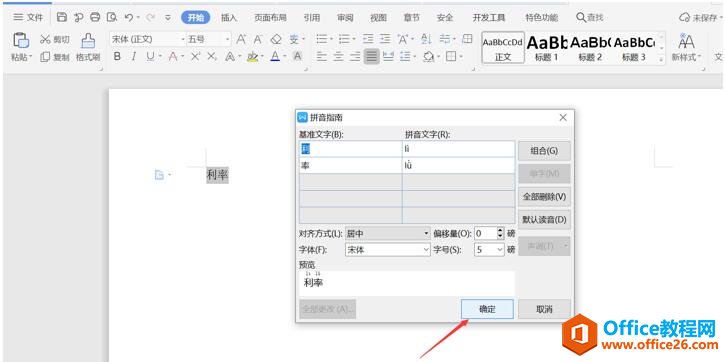Click 确定 to confirm pinyin guide
The height and width of the screenshot is (362, 725).
(x=487, y=309)
